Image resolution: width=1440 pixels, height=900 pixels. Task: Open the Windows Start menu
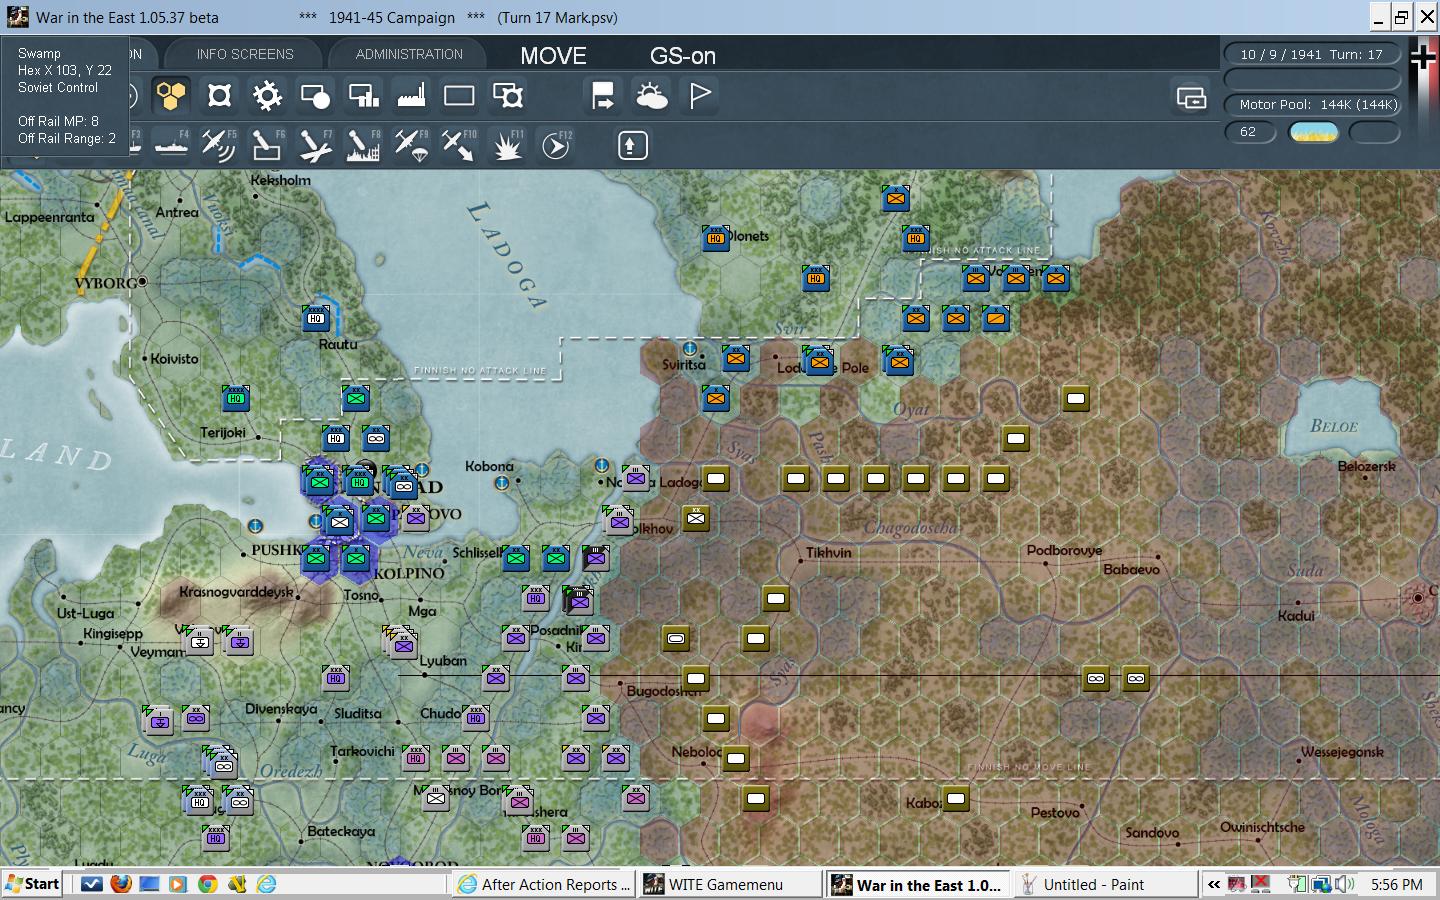click(x=33, y=884)
